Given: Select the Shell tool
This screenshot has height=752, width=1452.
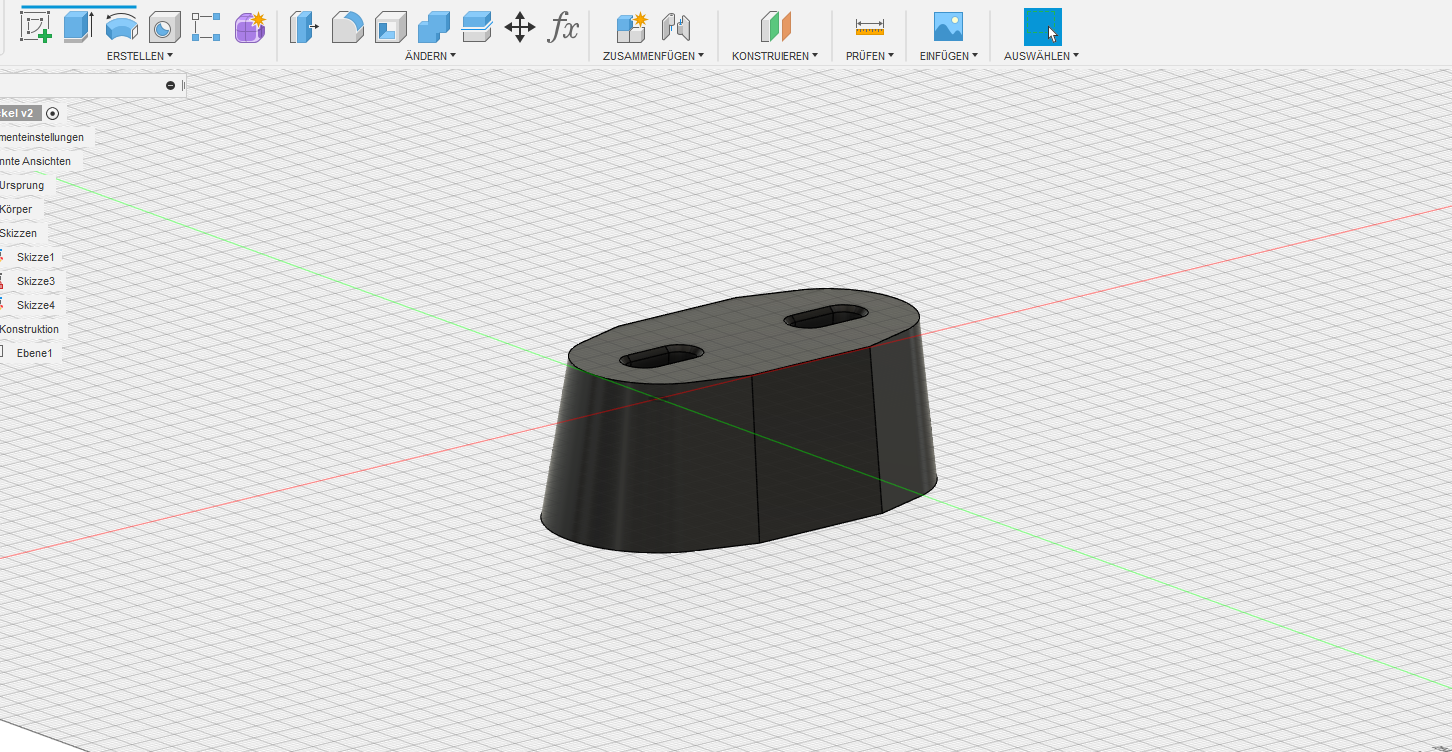Looking at the screenshot, I should coord(390,27).
